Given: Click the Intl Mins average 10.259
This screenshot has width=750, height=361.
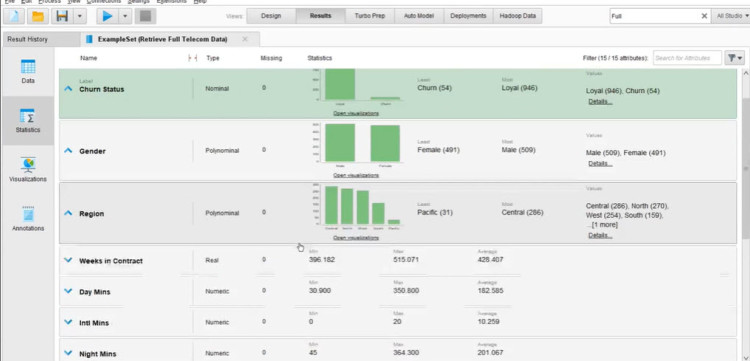Looking at the screenshot, I should point(488,322).
